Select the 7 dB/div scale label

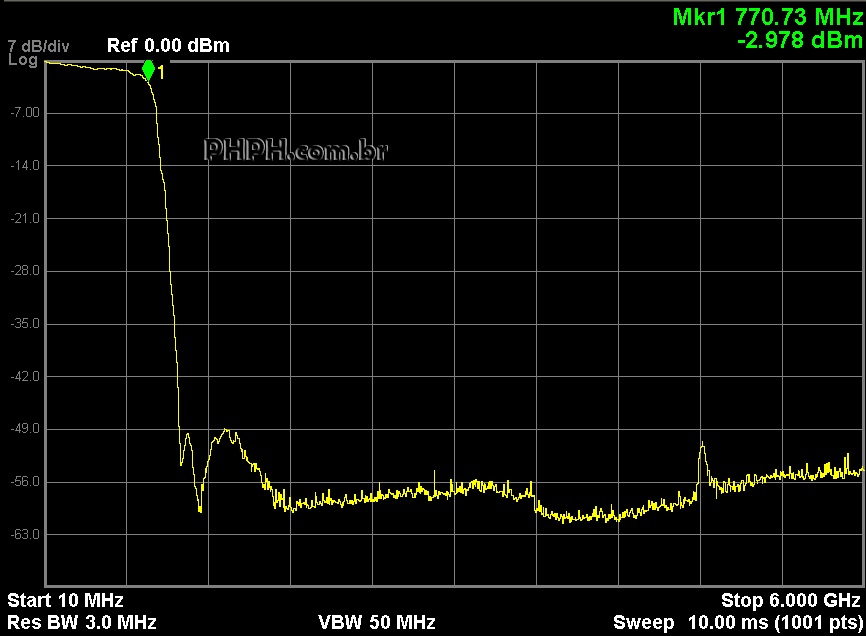(x=38, y=47)
